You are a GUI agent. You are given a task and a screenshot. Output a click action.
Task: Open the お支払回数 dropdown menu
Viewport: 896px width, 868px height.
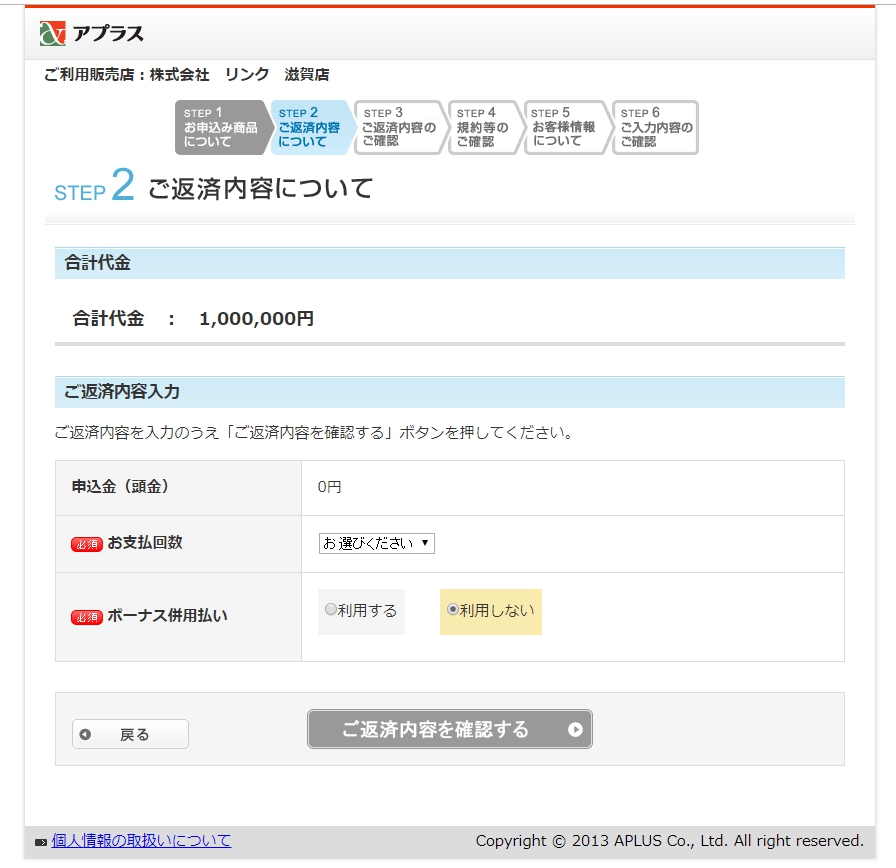click(377, 543)
